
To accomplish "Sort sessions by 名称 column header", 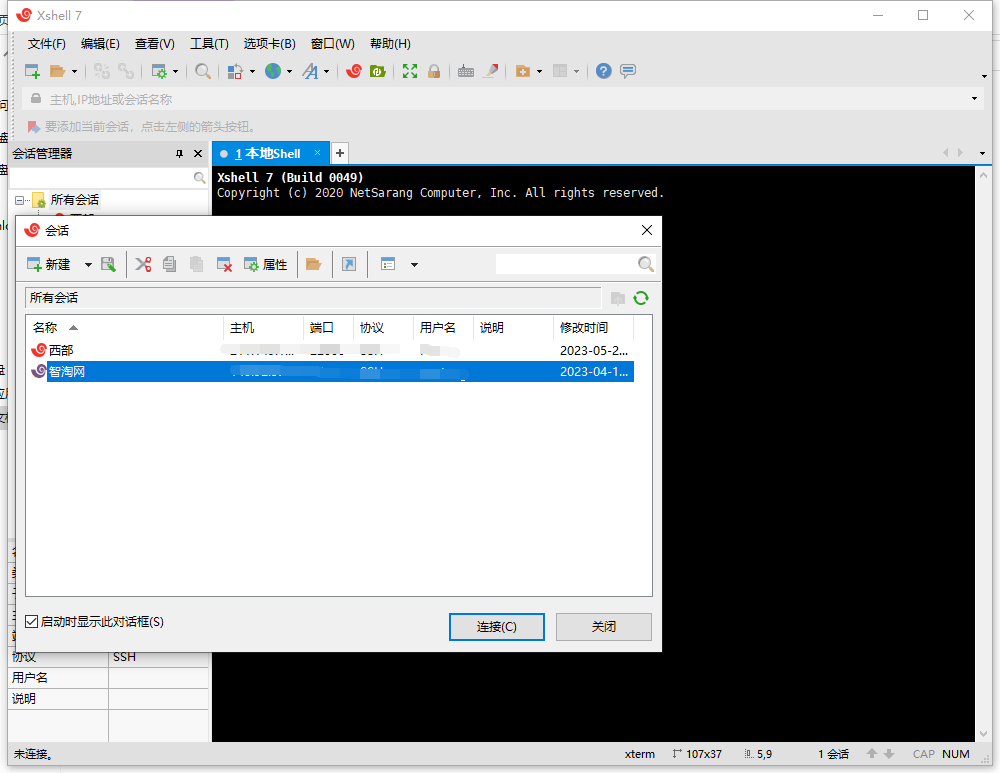I will 125,327.
